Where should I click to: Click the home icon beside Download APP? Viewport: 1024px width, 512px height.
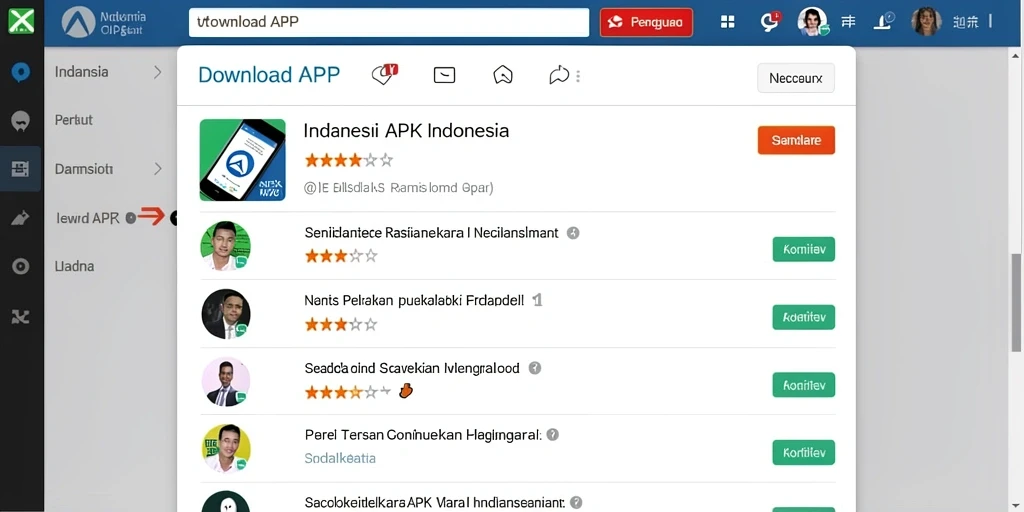coord(502,76)
